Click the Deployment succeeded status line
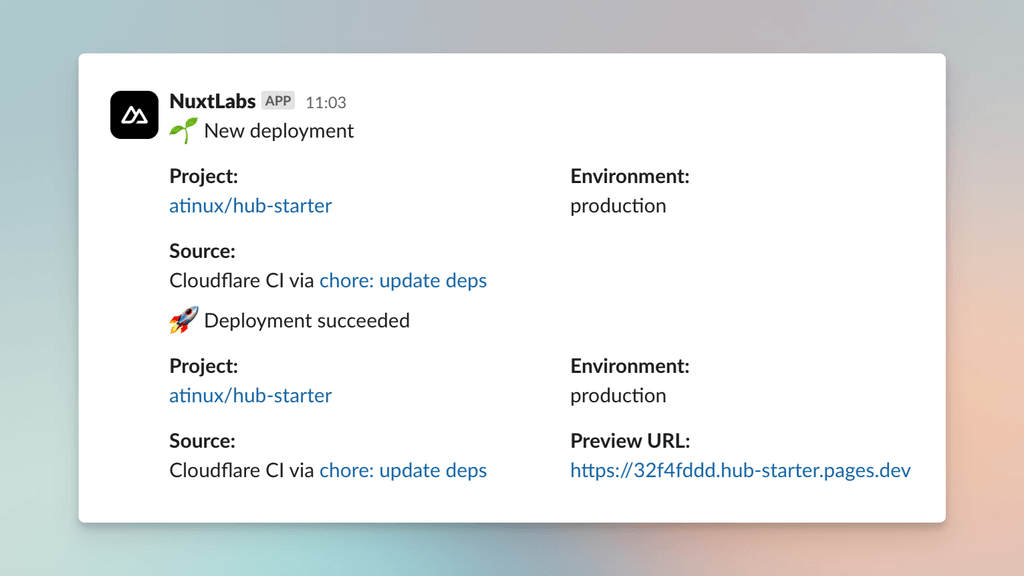The width and height of the screenshot is (1024, 576). pos(305,320)
